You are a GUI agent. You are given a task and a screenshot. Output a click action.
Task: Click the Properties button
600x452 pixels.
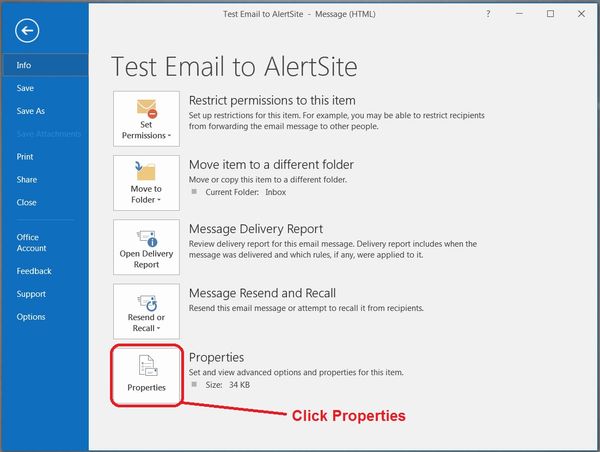click(147, 375)
